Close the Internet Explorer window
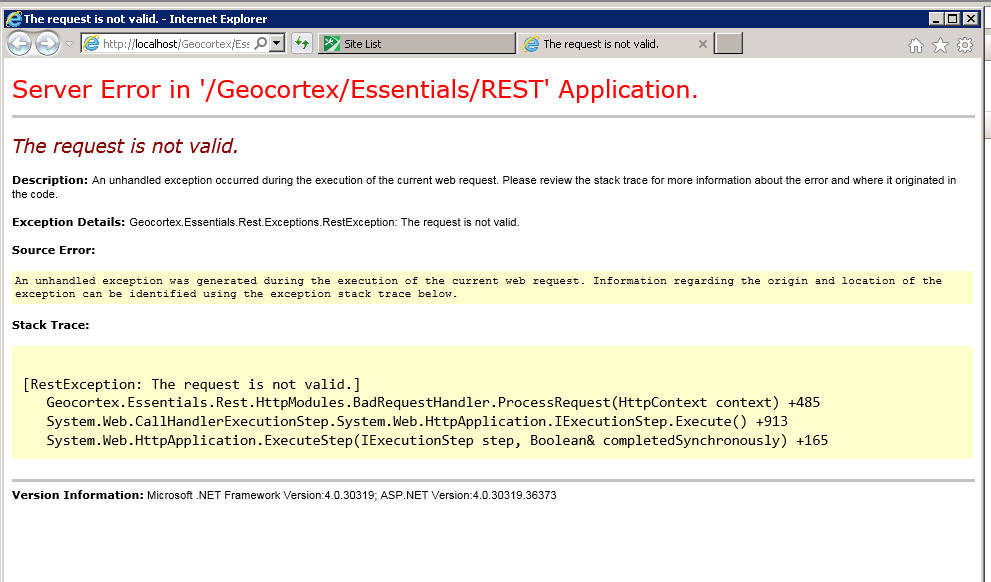991x582 pixels. coord(970,19)
